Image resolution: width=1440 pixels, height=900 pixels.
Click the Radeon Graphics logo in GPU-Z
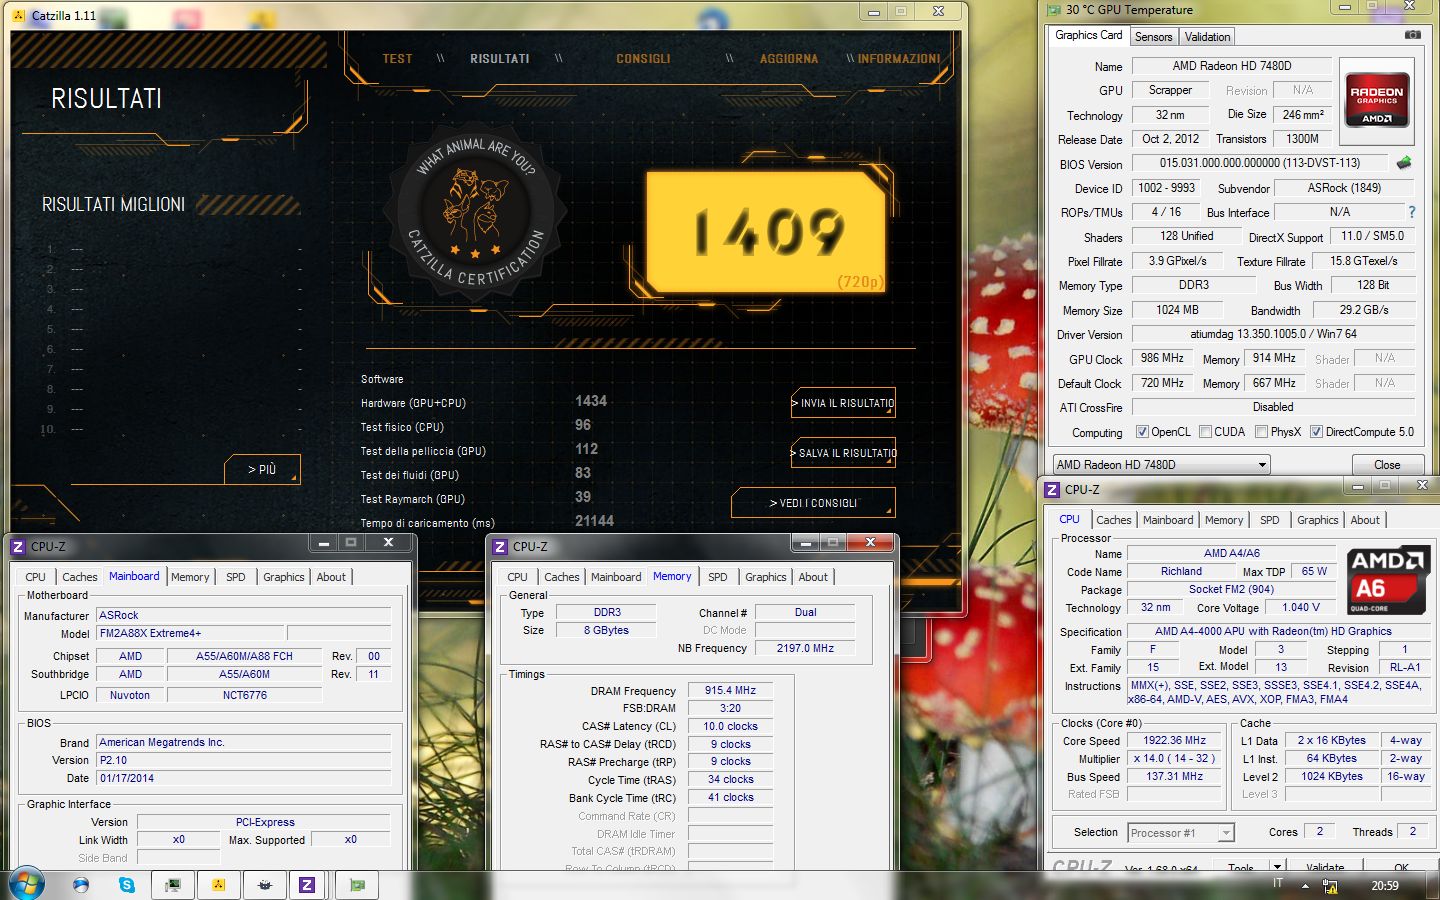click(1377, 99)
